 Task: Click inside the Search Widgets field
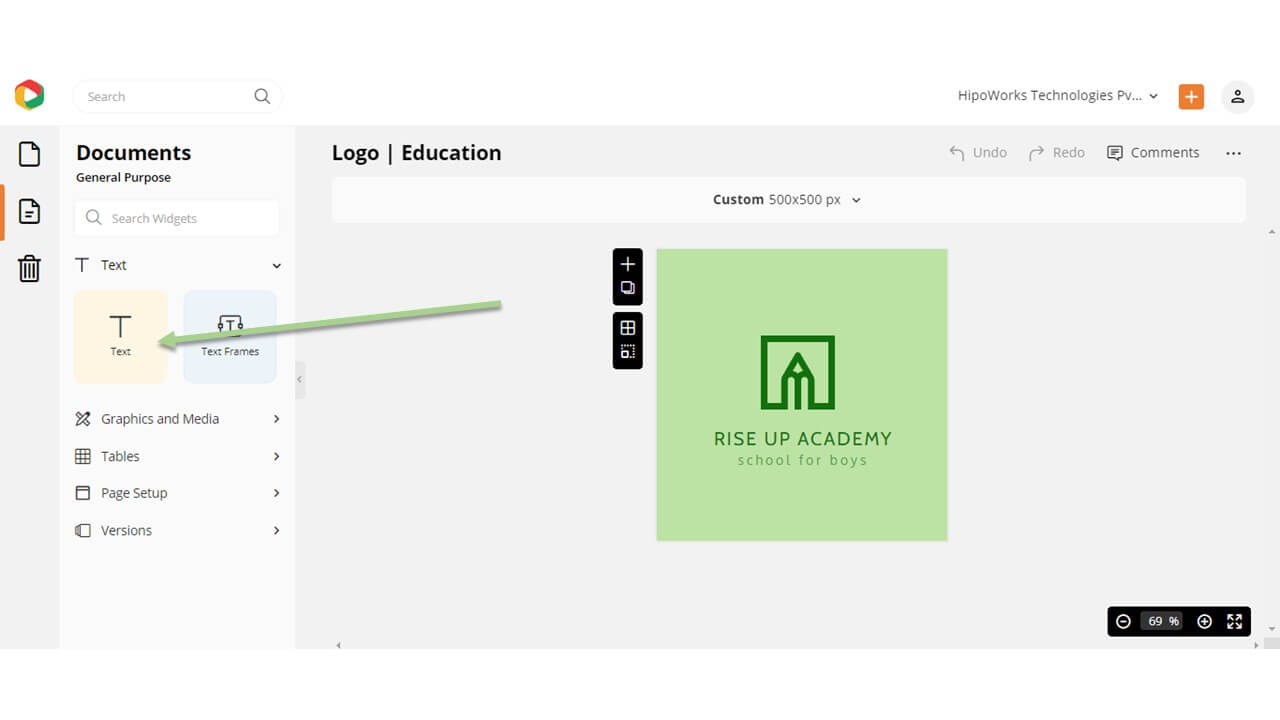176,218
